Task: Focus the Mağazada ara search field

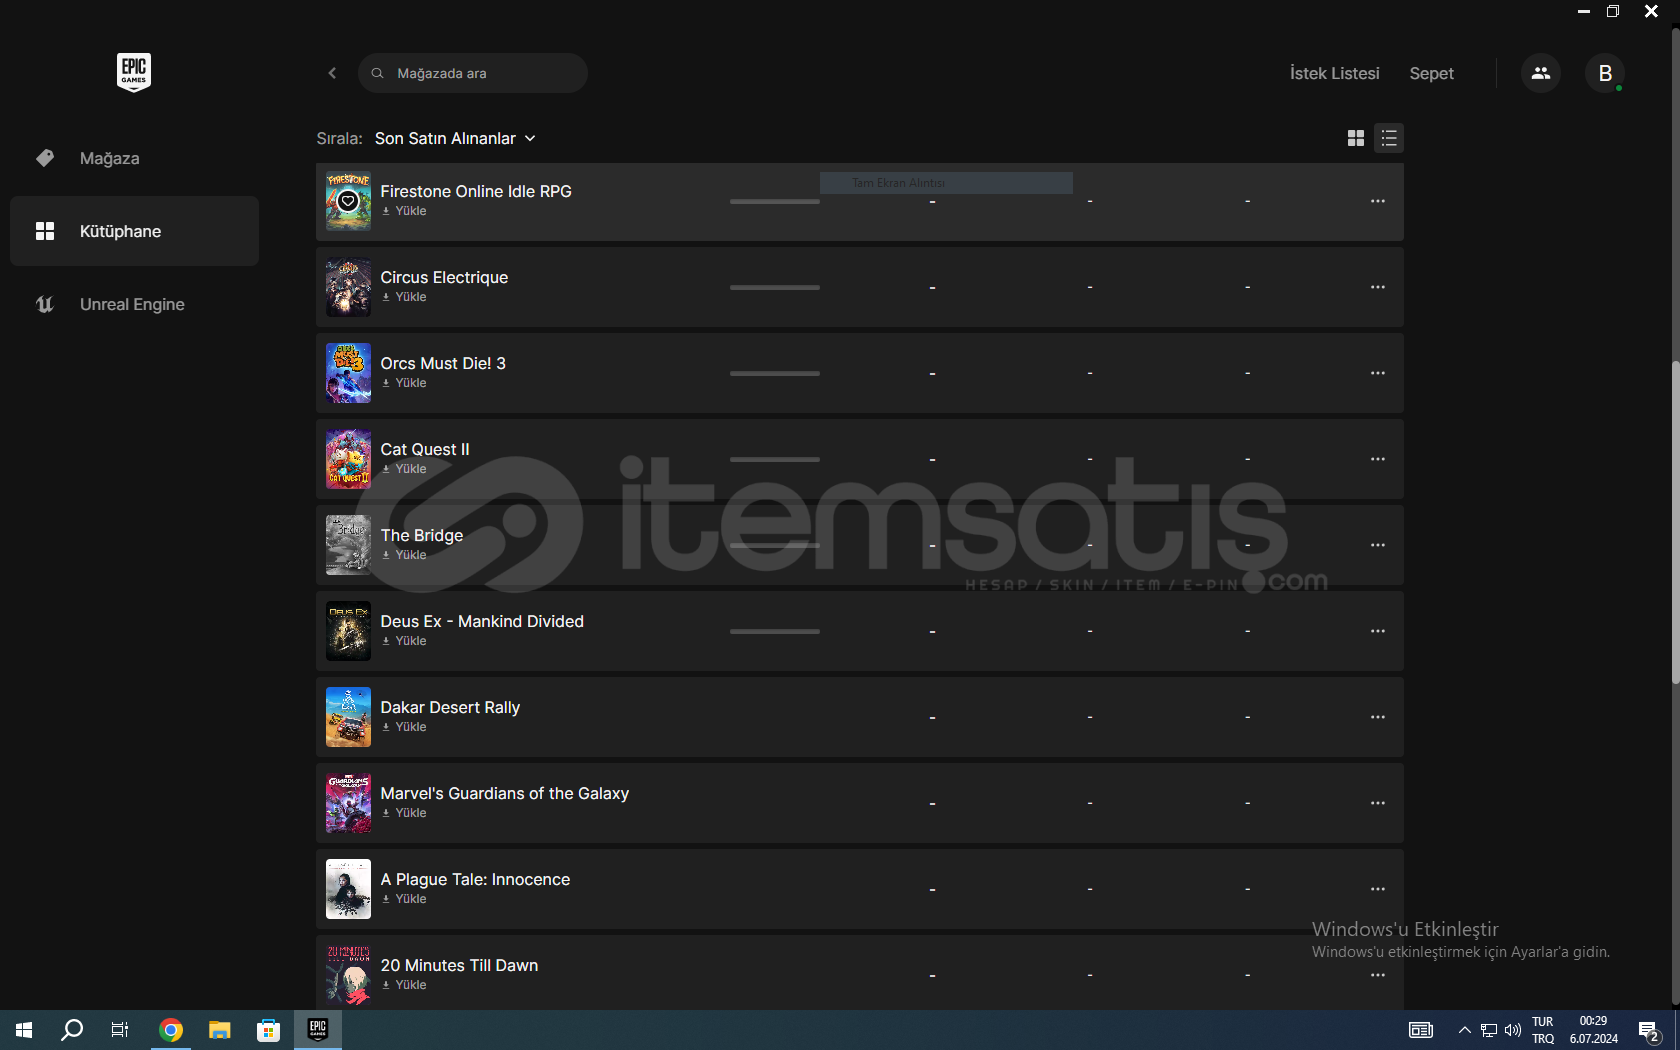Action: (472, 73)
